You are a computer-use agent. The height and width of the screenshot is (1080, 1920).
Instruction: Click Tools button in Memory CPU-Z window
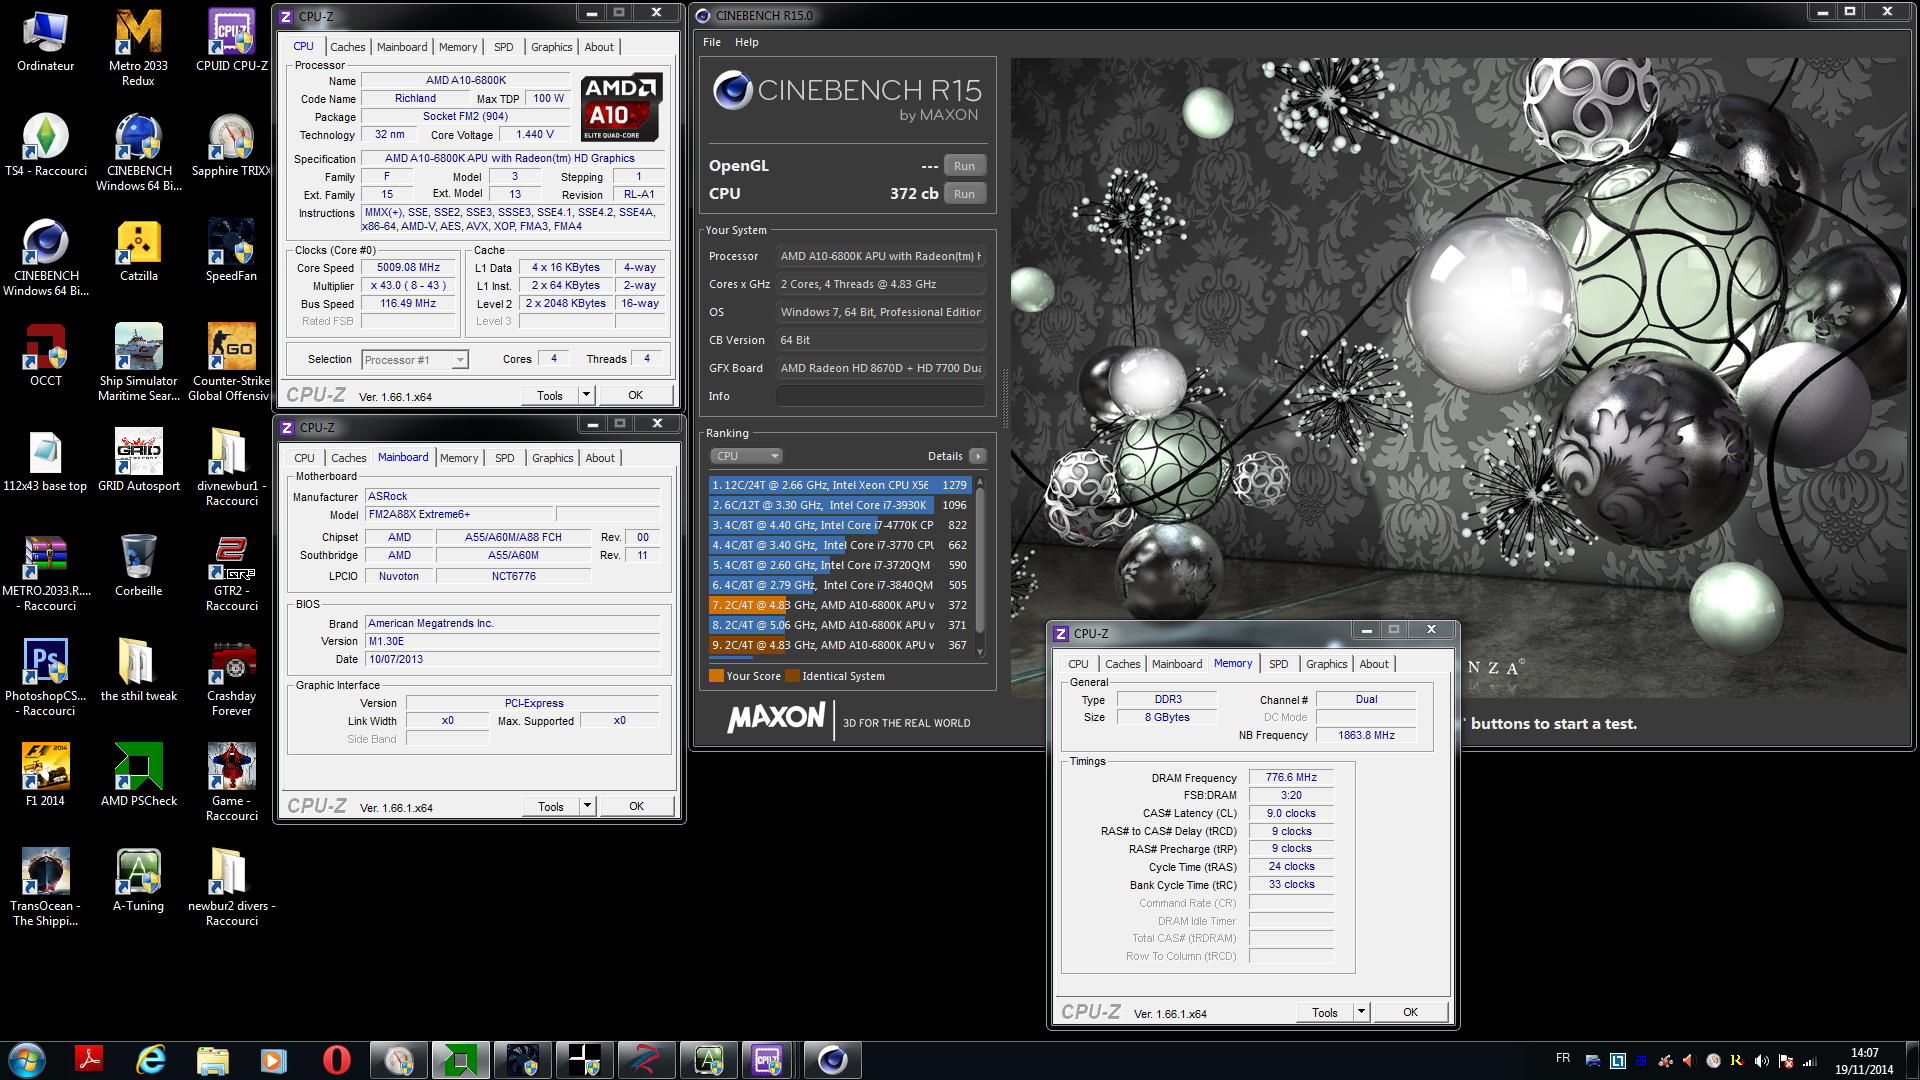pyautogui.click(x=1325, y=1012)
